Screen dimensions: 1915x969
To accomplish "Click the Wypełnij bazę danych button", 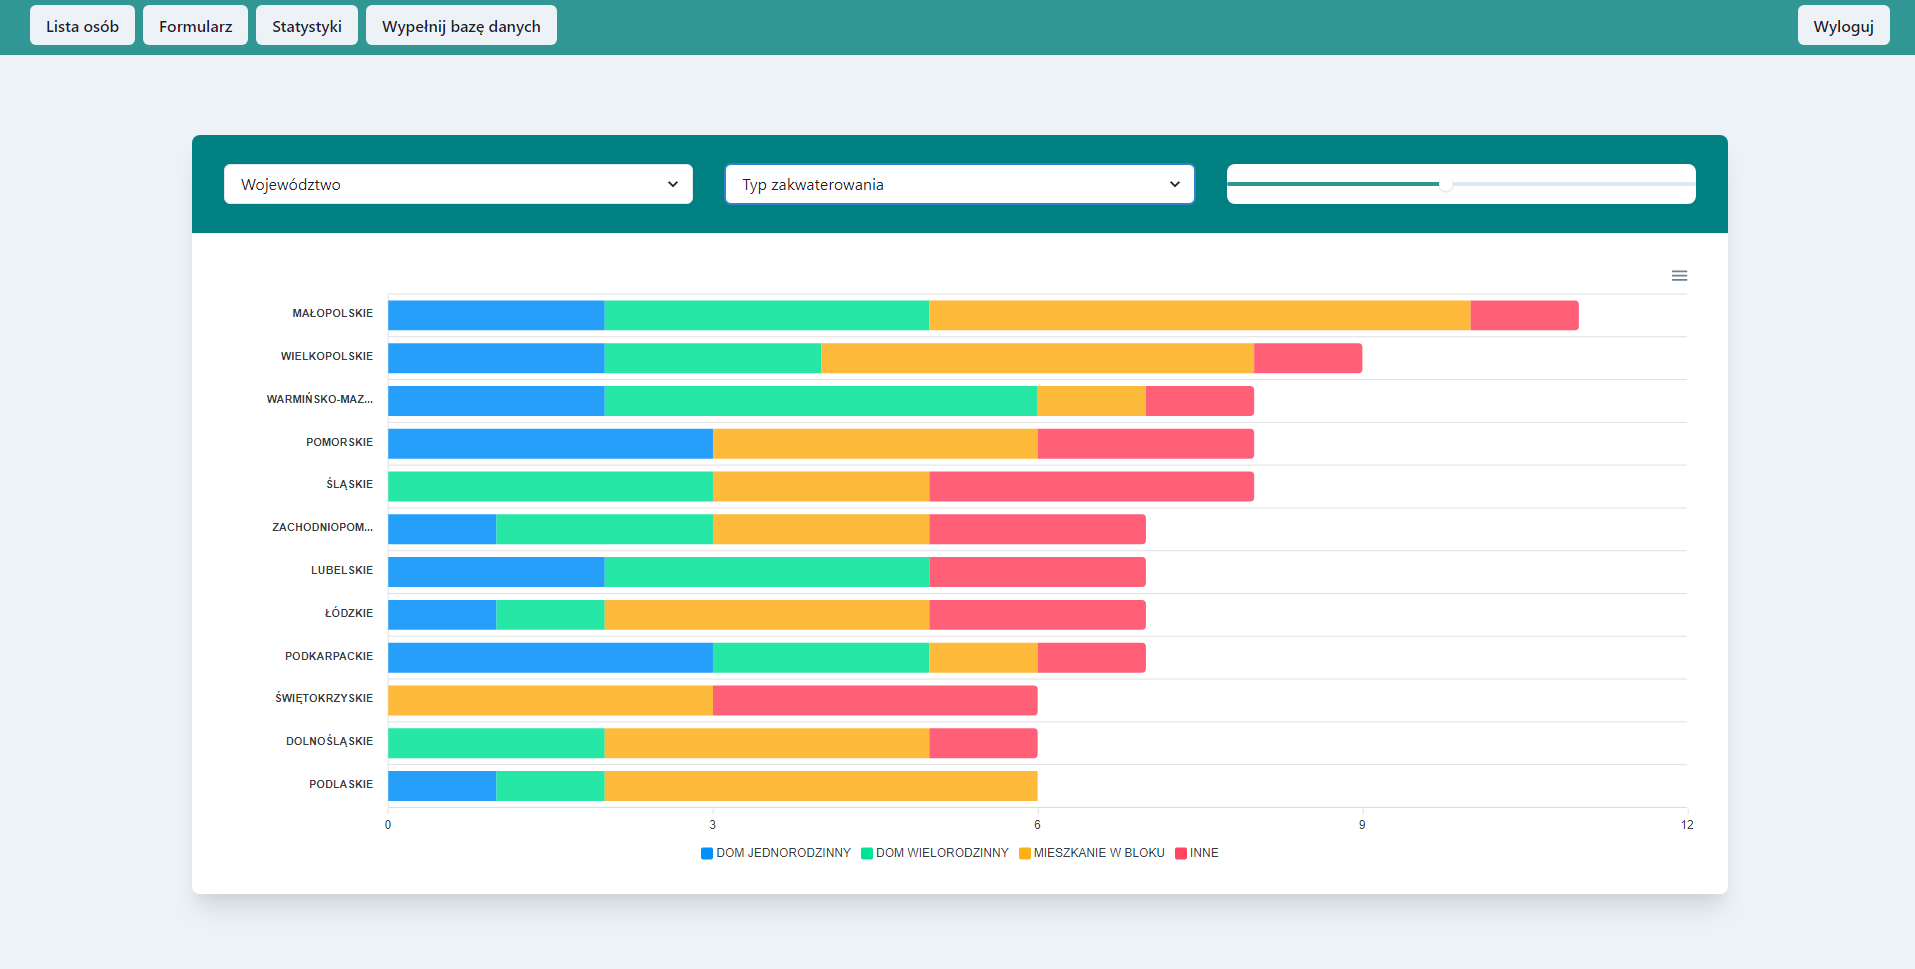I will click(x=461, y=25).
